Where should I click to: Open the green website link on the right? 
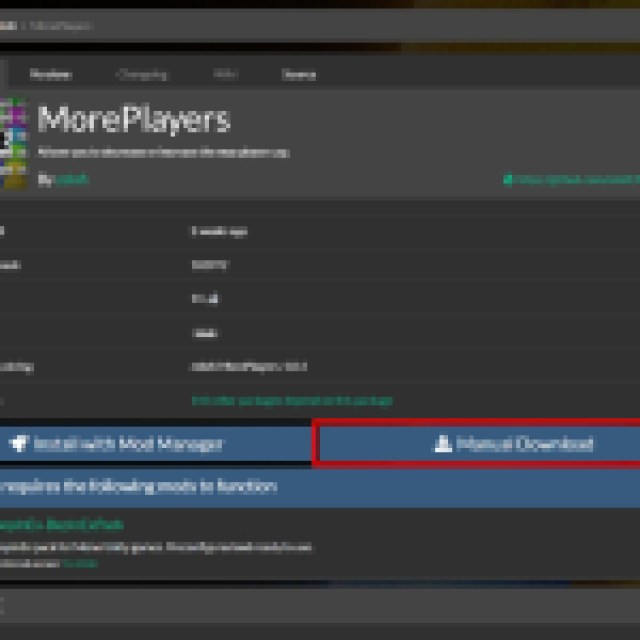pyautogui.click(x=576, y=180)
